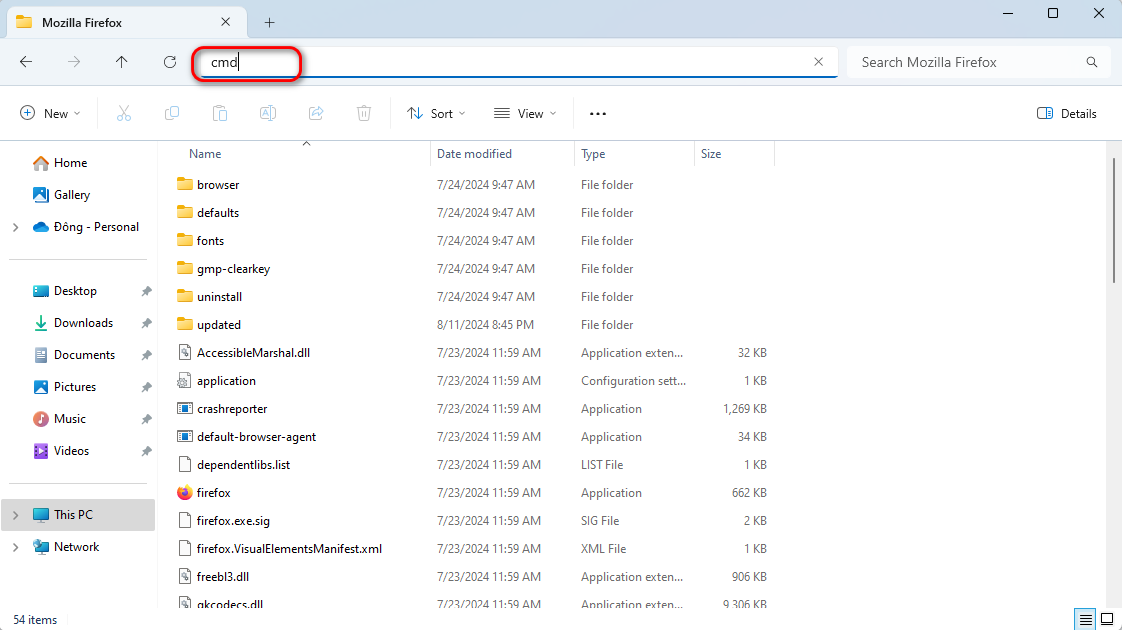Switch to details list view layout
1122x630 pixels.
[1086, 619]
